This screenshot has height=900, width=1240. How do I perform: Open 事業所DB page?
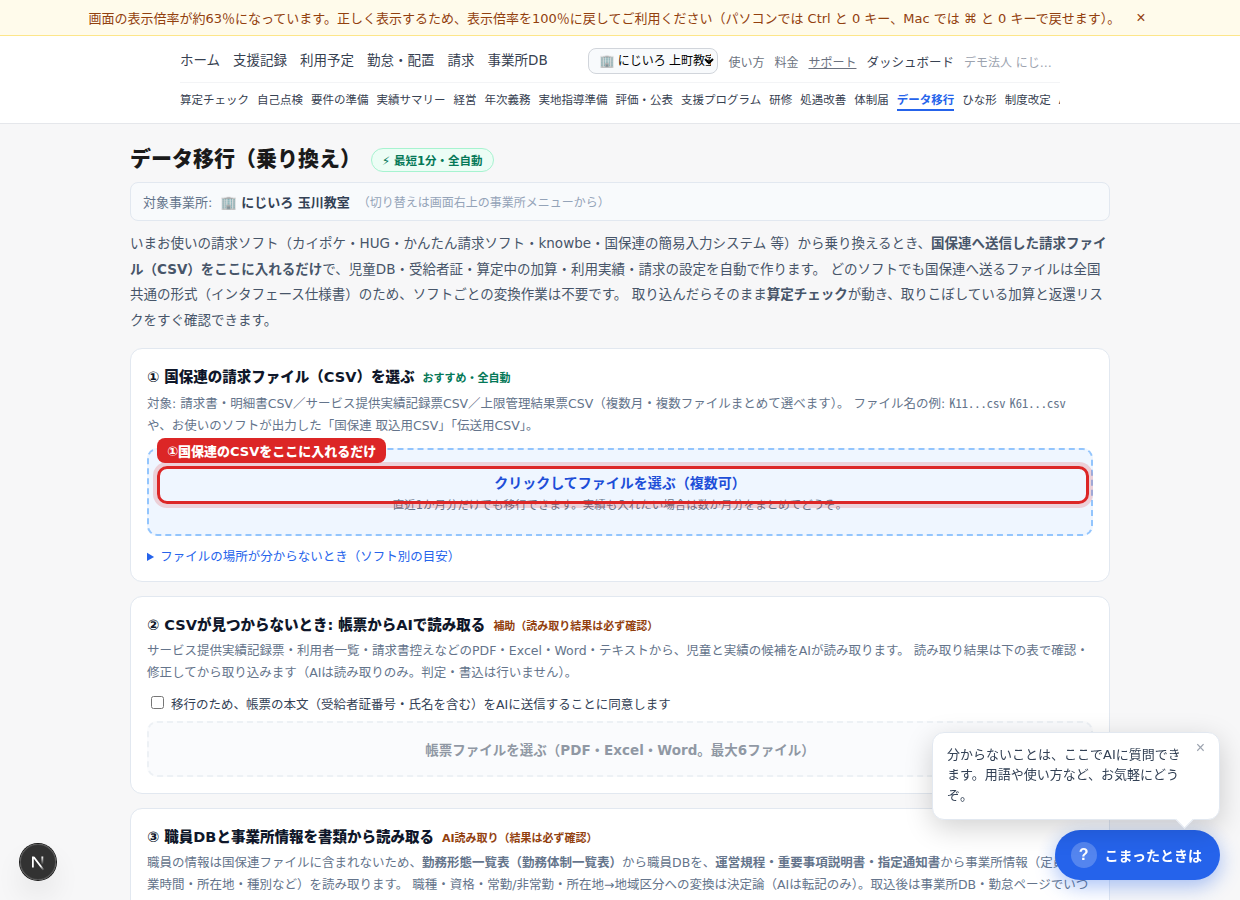518,61
